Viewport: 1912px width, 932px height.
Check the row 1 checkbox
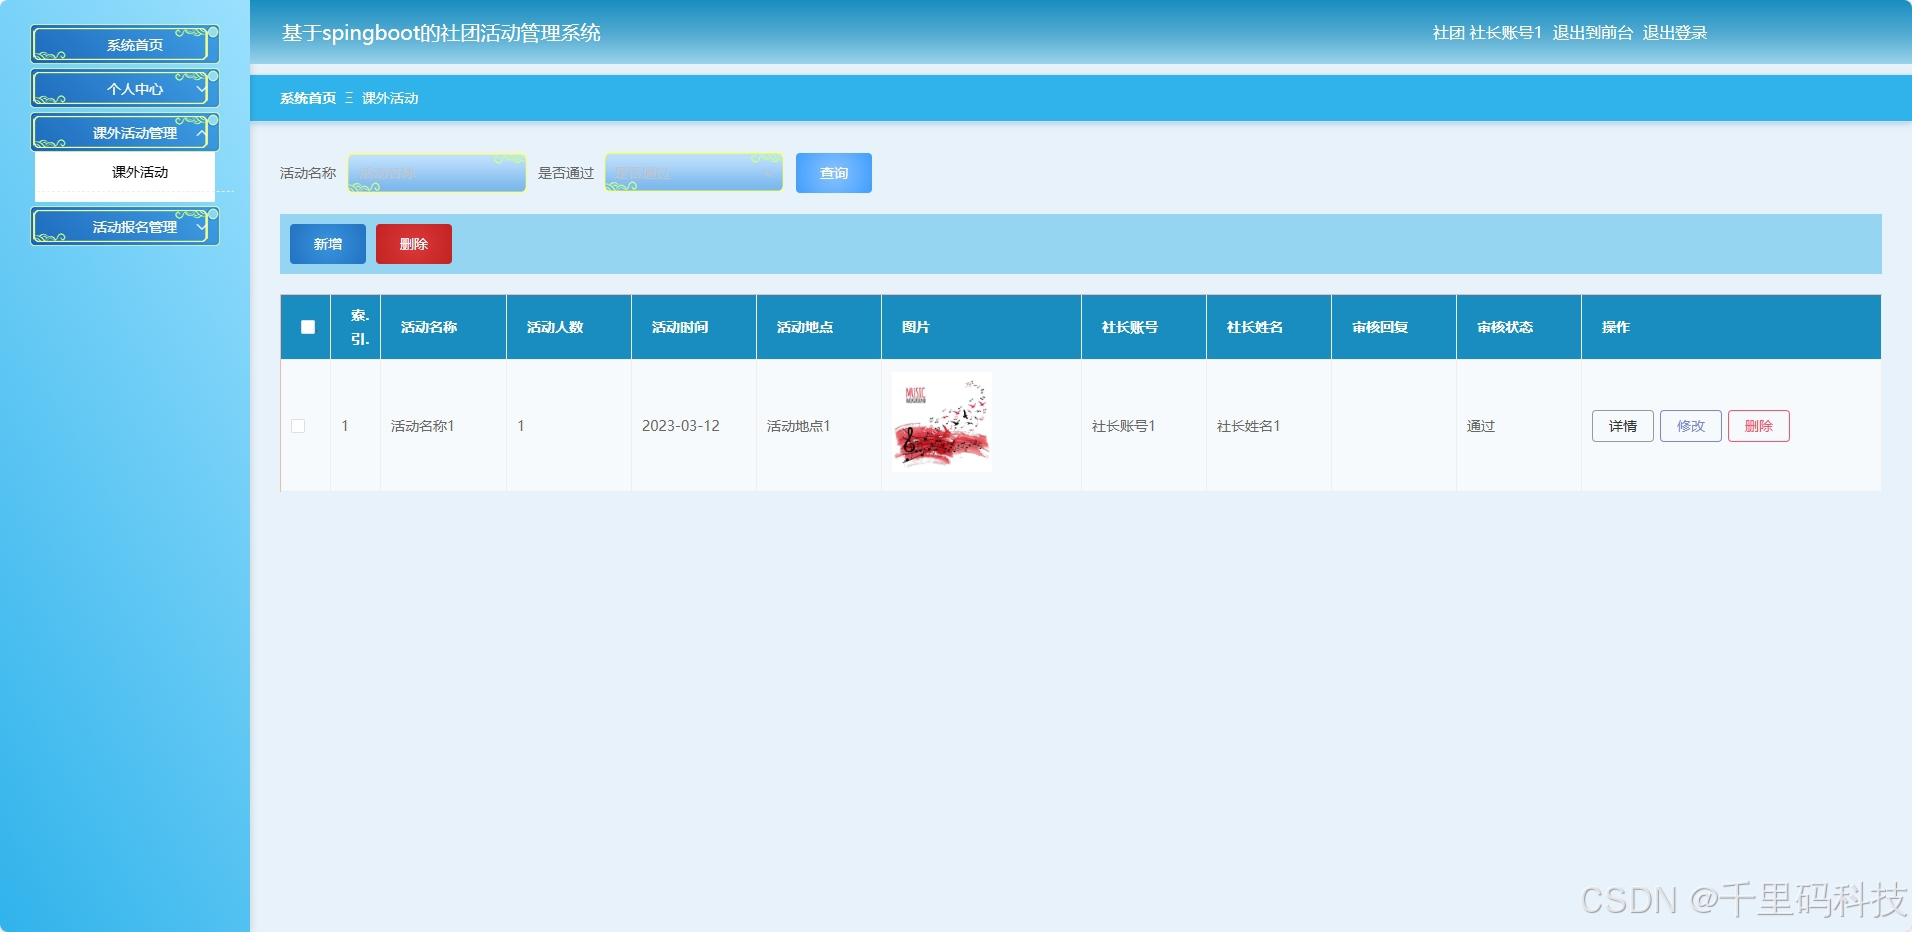click(298, 426)
